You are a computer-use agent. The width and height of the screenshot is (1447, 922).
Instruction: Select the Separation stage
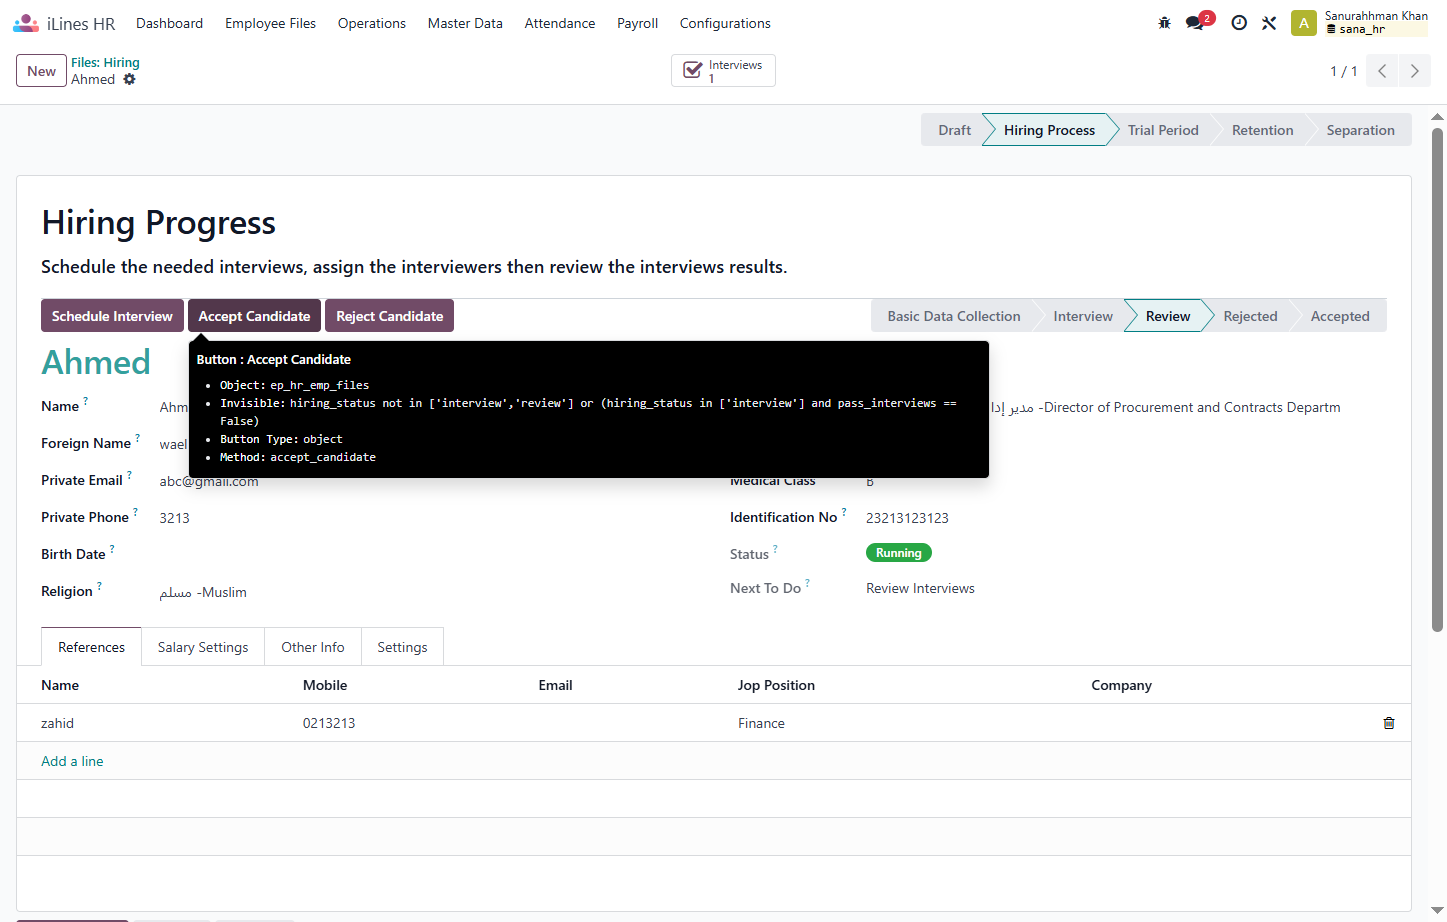pos(1360,130)
